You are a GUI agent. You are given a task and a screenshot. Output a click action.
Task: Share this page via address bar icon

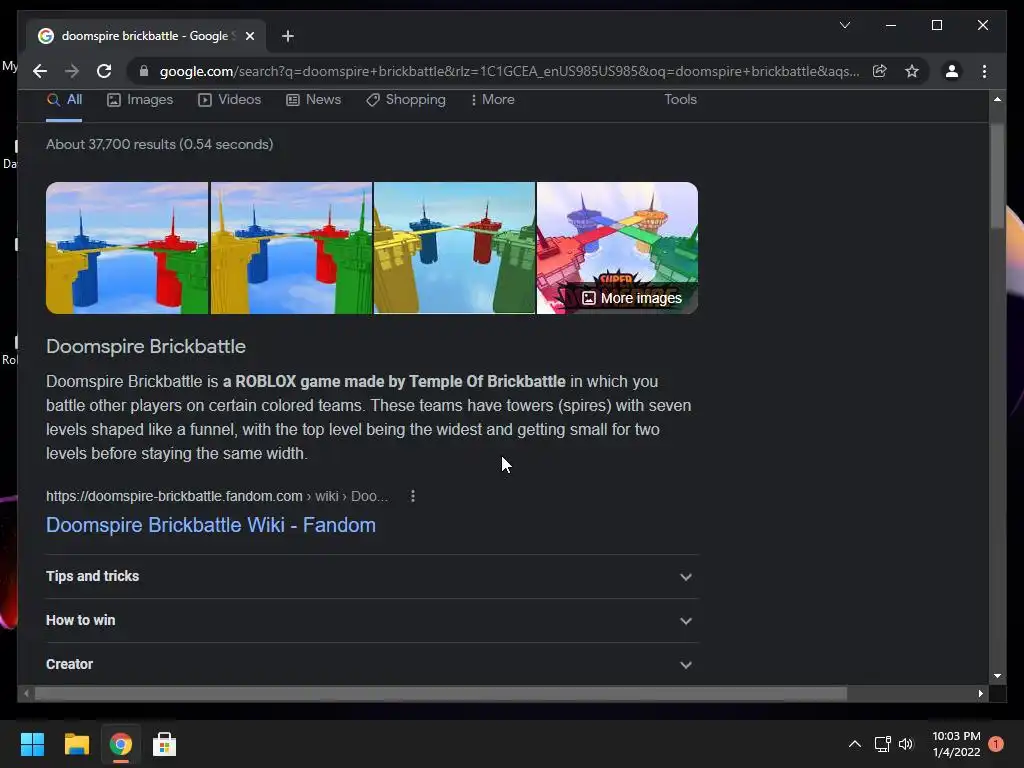click(880, 71)
